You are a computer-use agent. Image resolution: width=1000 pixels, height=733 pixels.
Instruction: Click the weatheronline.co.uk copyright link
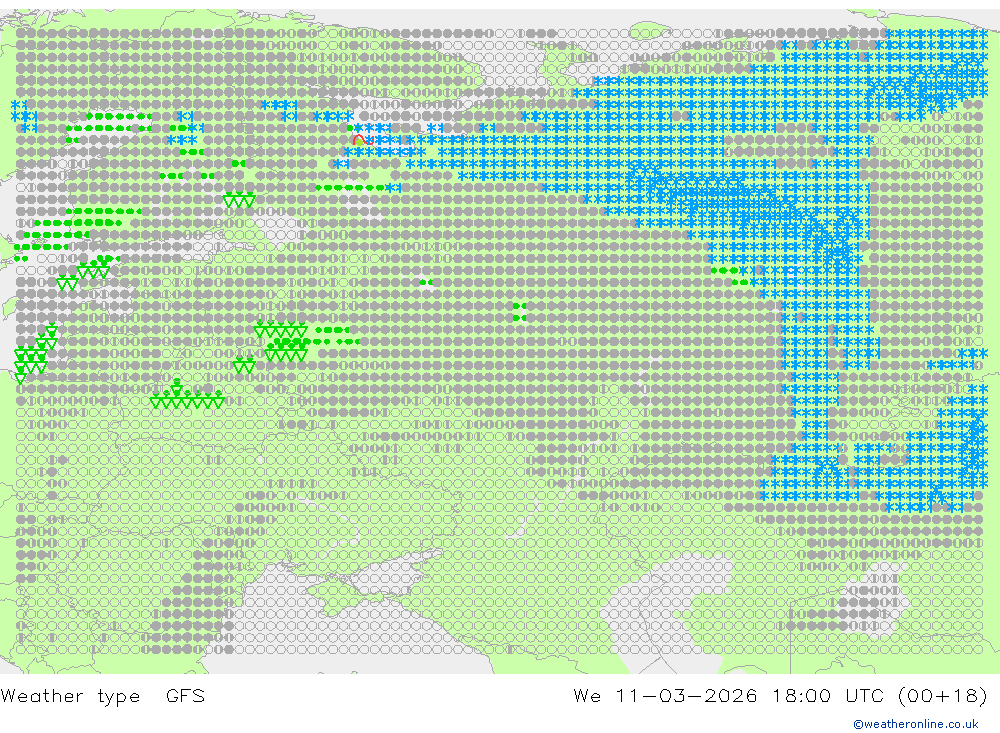(916, 724)
